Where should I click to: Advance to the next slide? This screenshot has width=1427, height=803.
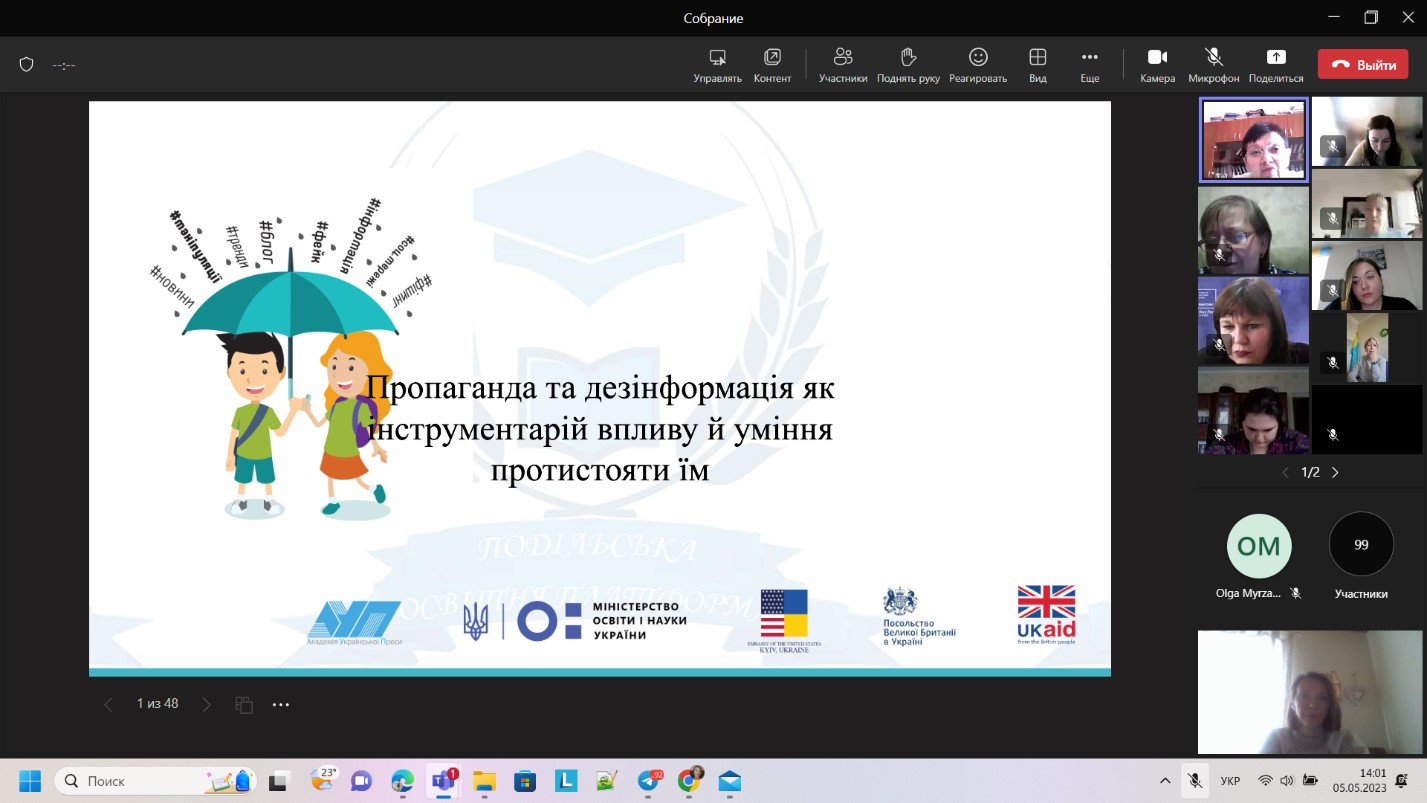coord(207,705)
